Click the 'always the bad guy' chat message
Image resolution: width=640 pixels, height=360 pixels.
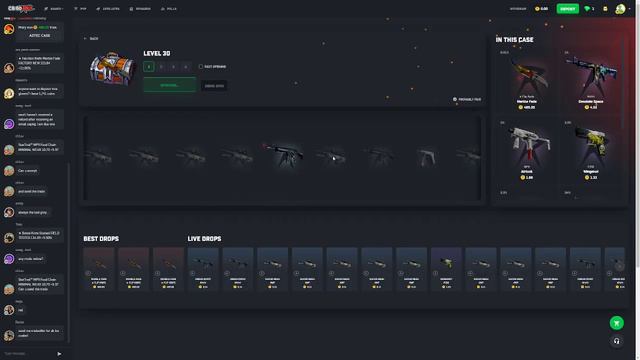point(32,212)
